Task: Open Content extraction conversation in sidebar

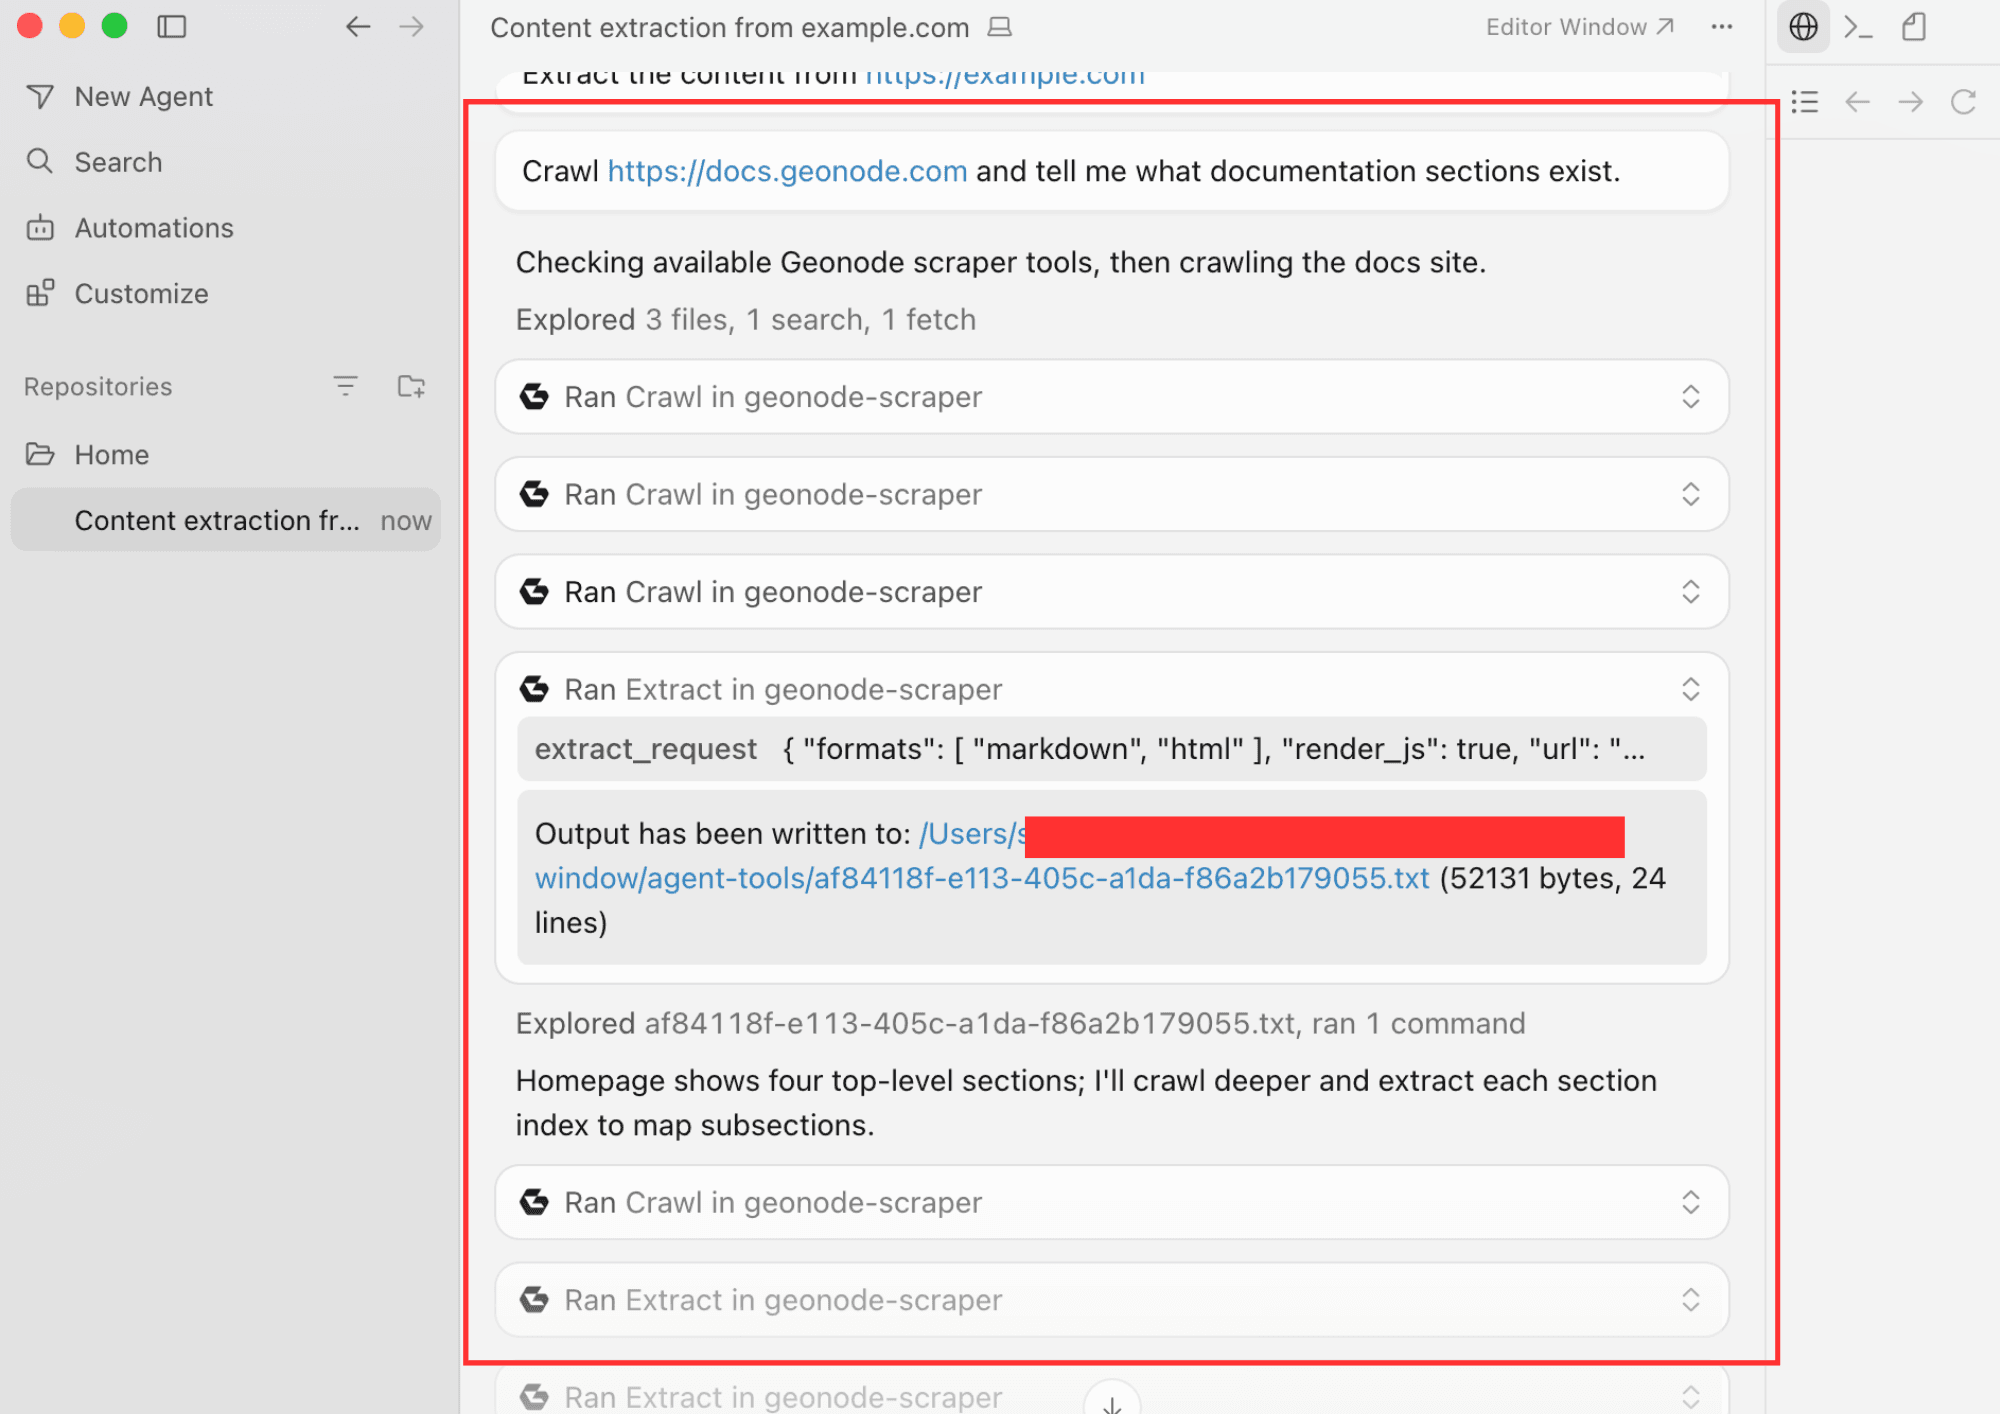Action: click(226, 520)
